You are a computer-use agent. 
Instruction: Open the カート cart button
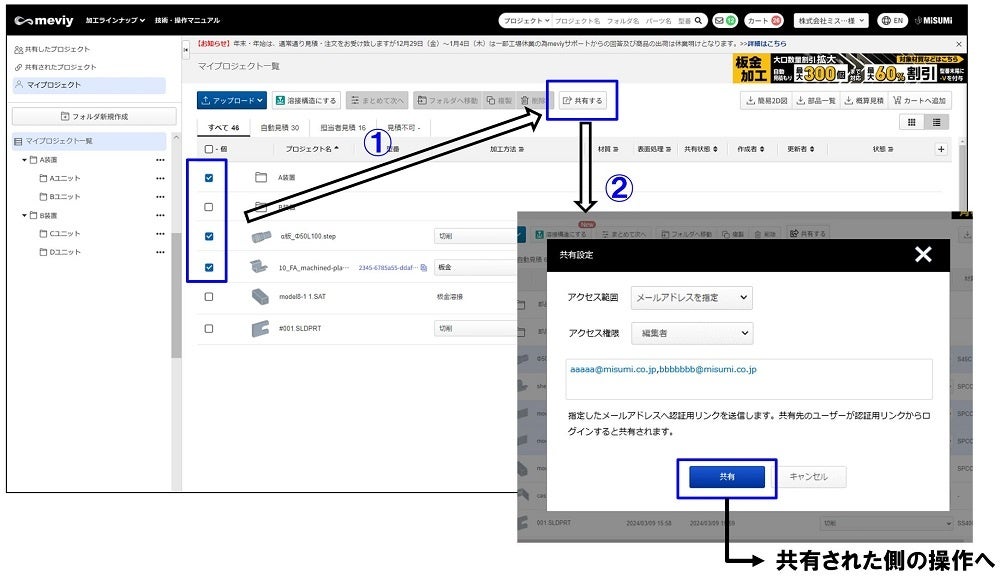(764, 20)
